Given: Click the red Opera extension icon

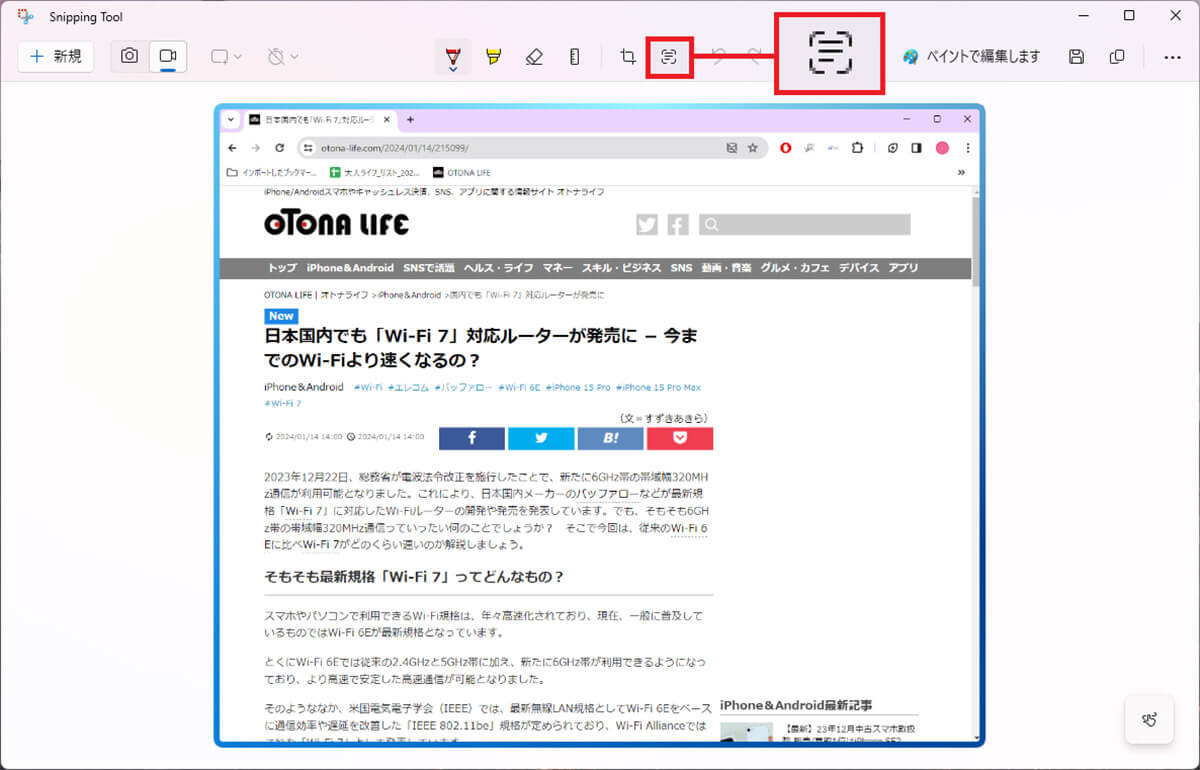Looking at the screenshot, I should (786, 147).
